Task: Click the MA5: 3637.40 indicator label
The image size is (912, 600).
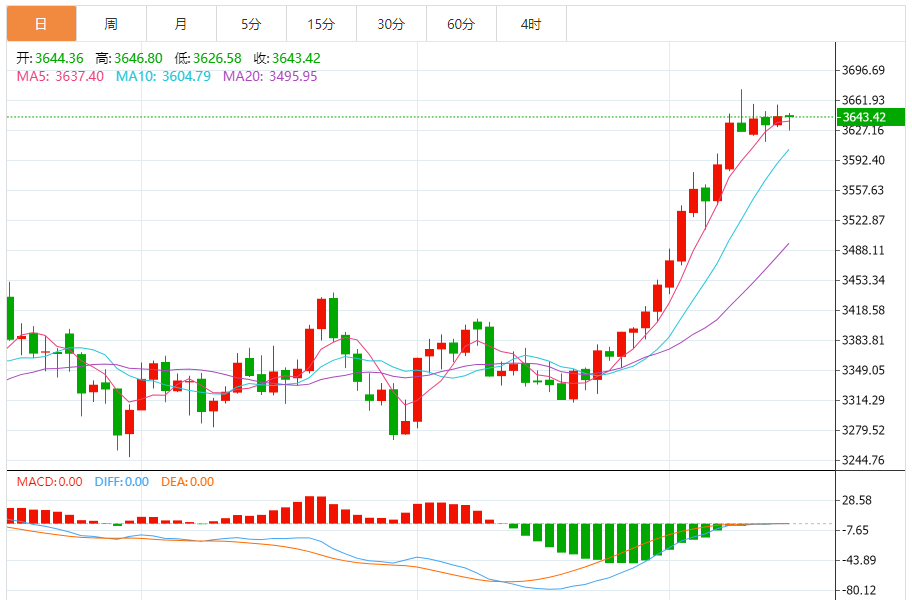Action: 60,76
